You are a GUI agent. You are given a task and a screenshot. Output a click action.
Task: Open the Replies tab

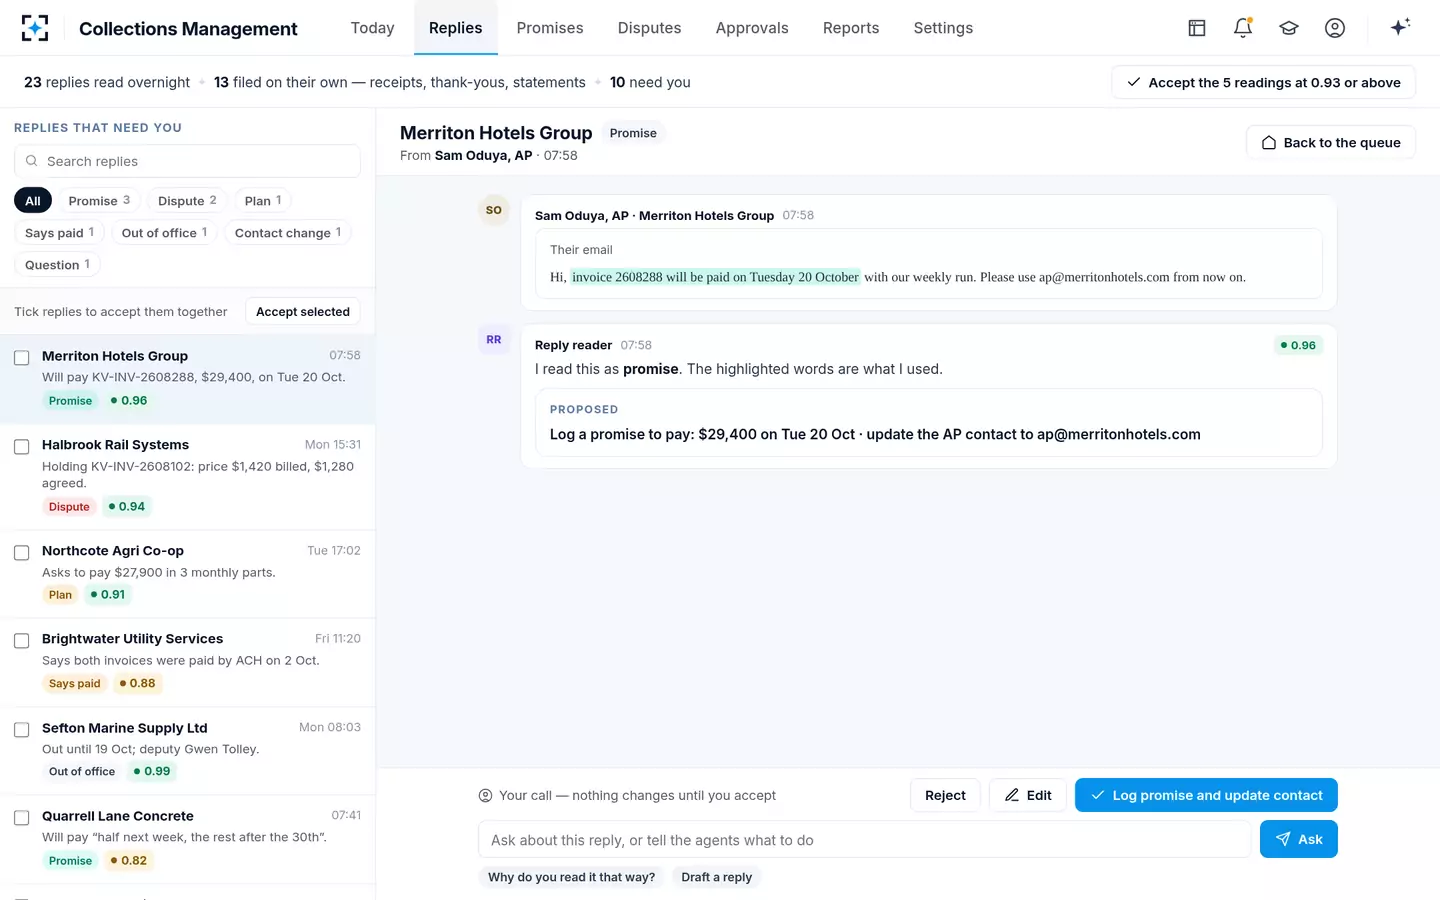(x=456, y=28)
